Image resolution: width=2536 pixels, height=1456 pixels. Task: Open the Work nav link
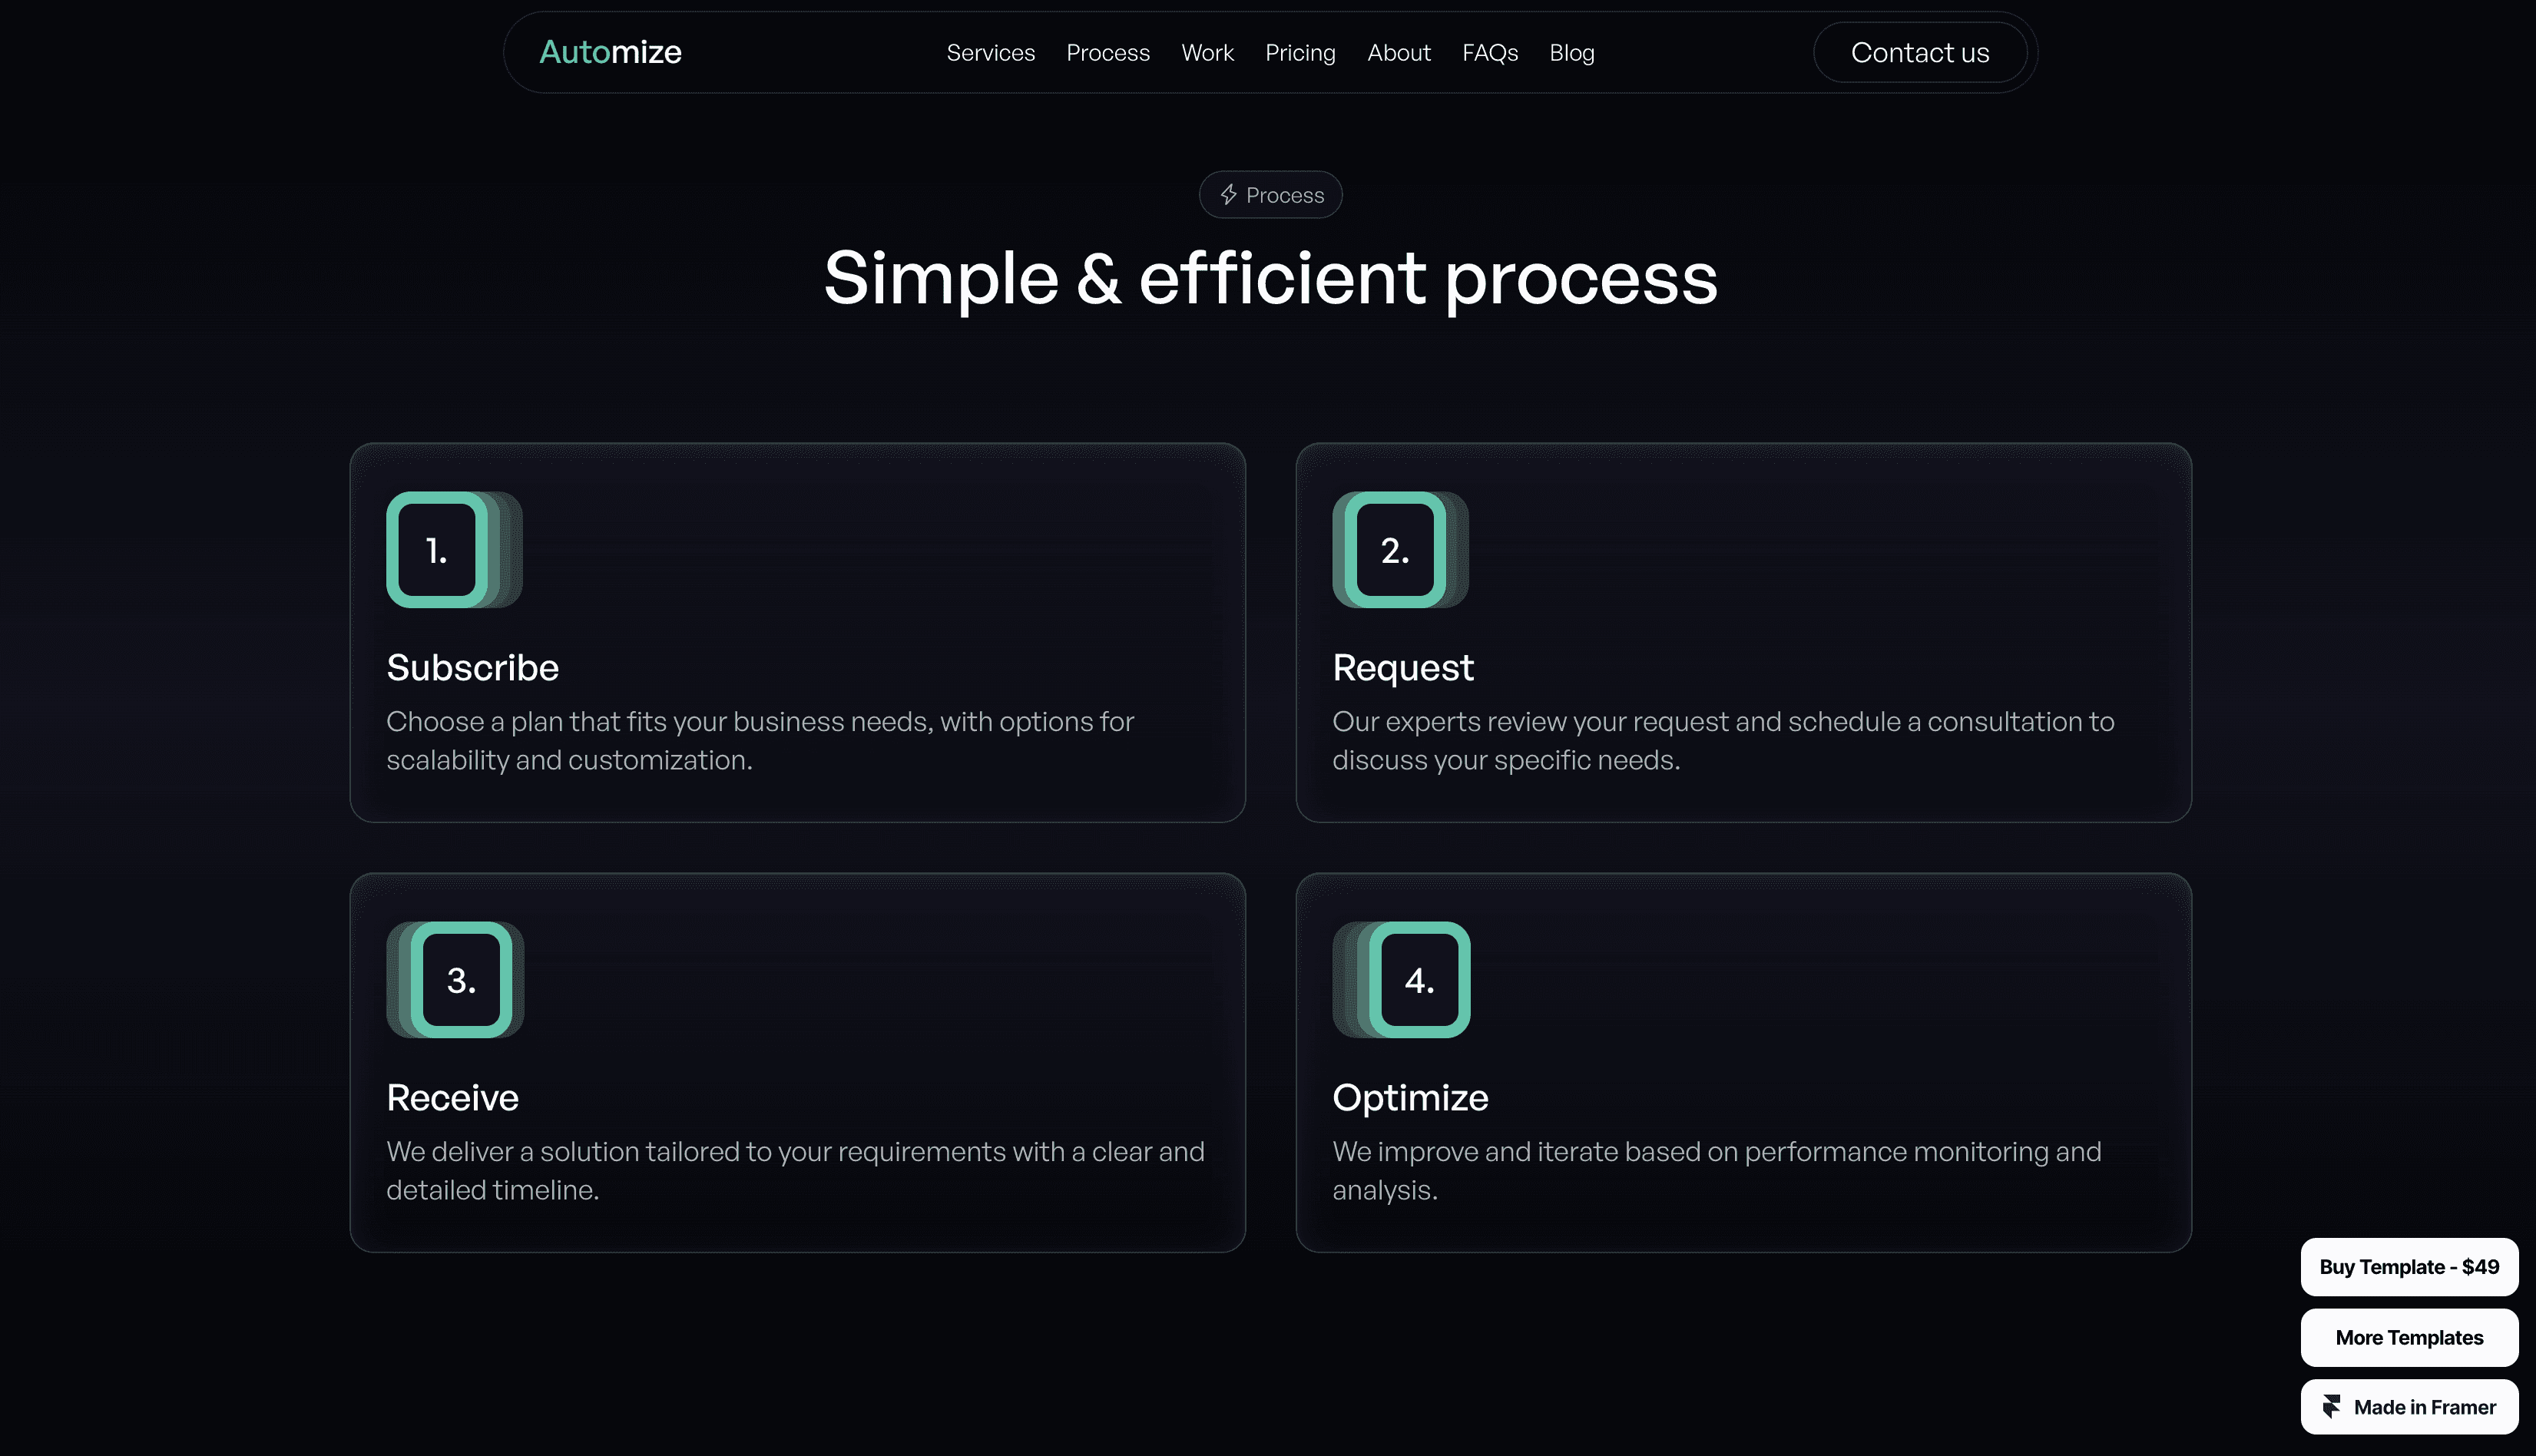coord(1207,52)
